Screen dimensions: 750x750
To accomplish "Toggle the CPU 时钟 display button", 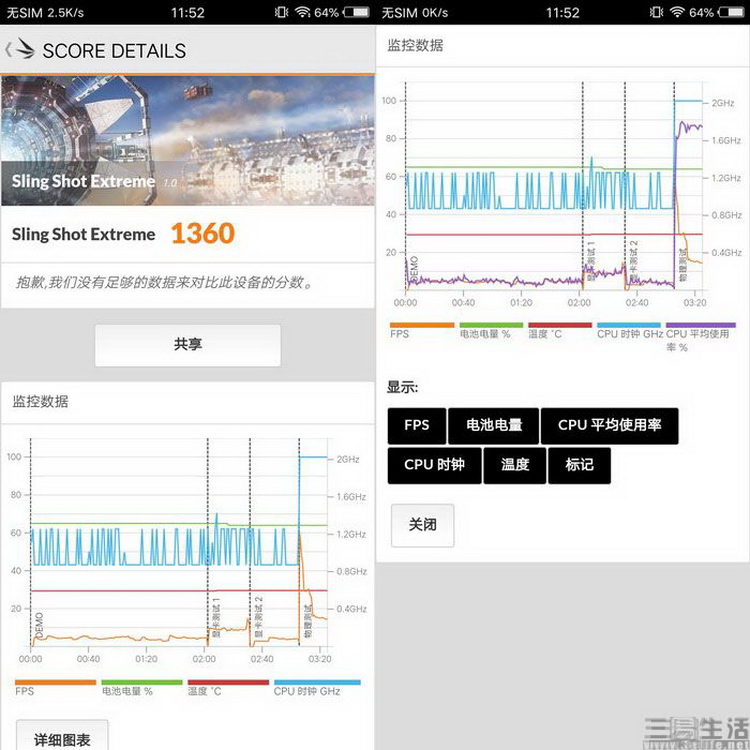I will (434, 465).
